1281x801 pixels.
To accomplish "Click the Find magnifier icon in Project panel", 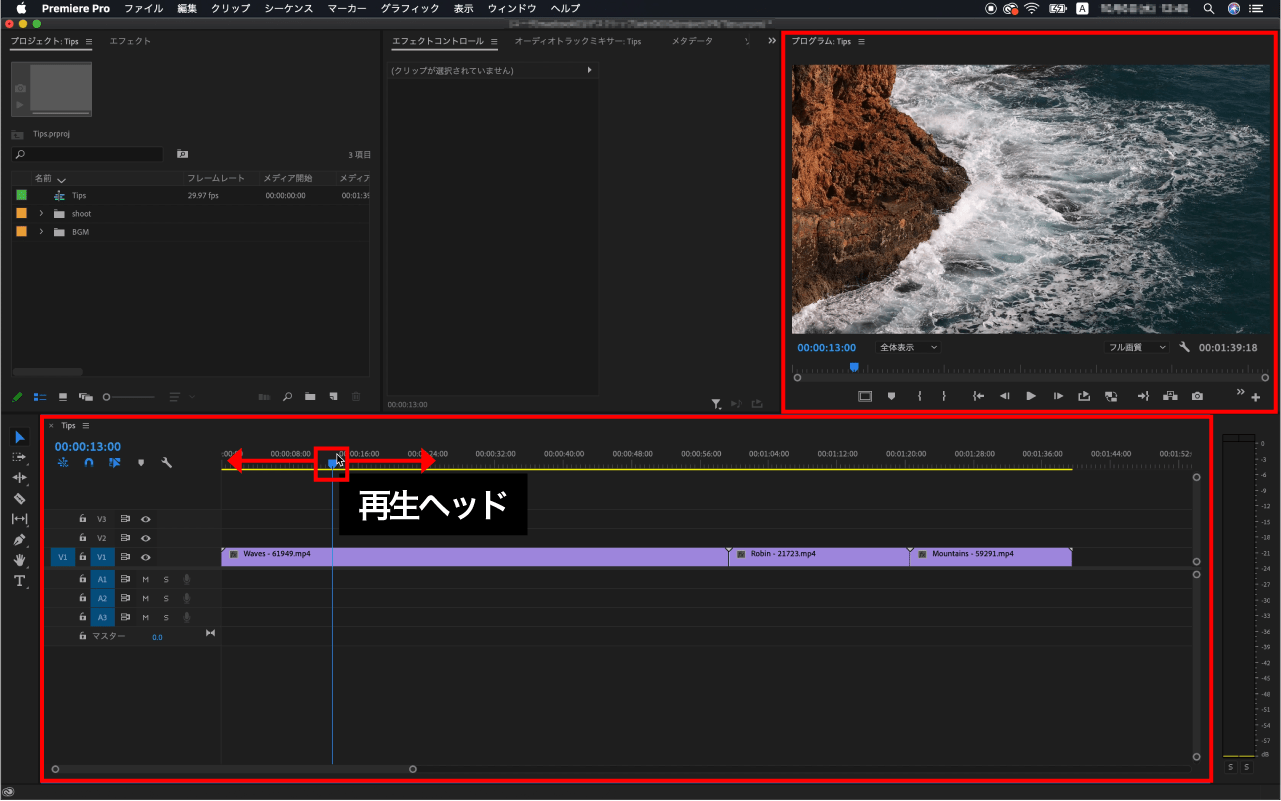I will point(287,397).
